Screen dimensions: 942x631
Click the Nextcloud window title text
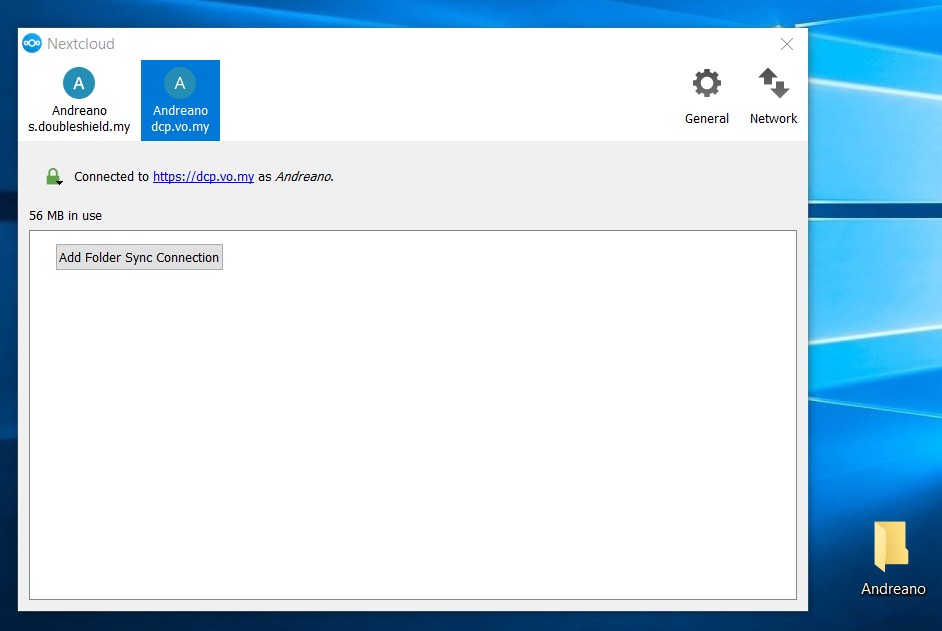[81, 44]
